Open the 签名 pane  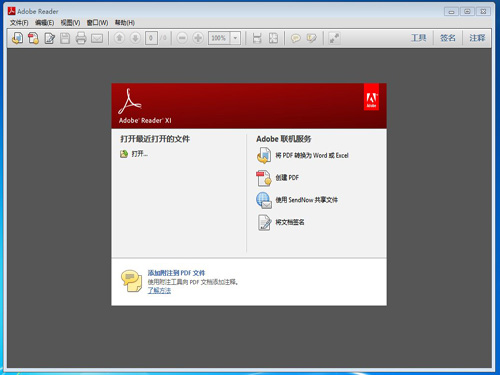coord(447,38)
